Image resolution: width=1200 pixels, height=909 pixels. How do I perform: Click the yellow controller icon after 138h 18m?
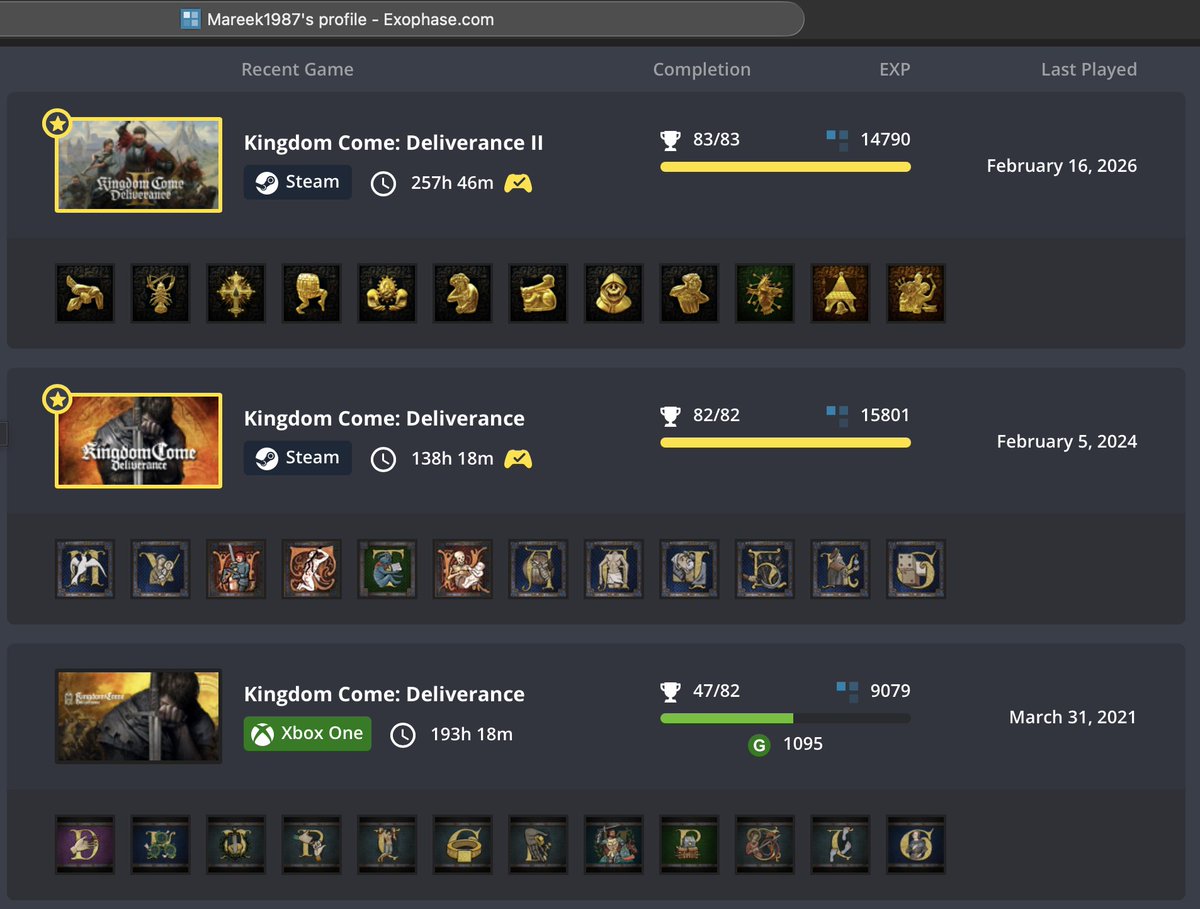click(x=518, y=459)
